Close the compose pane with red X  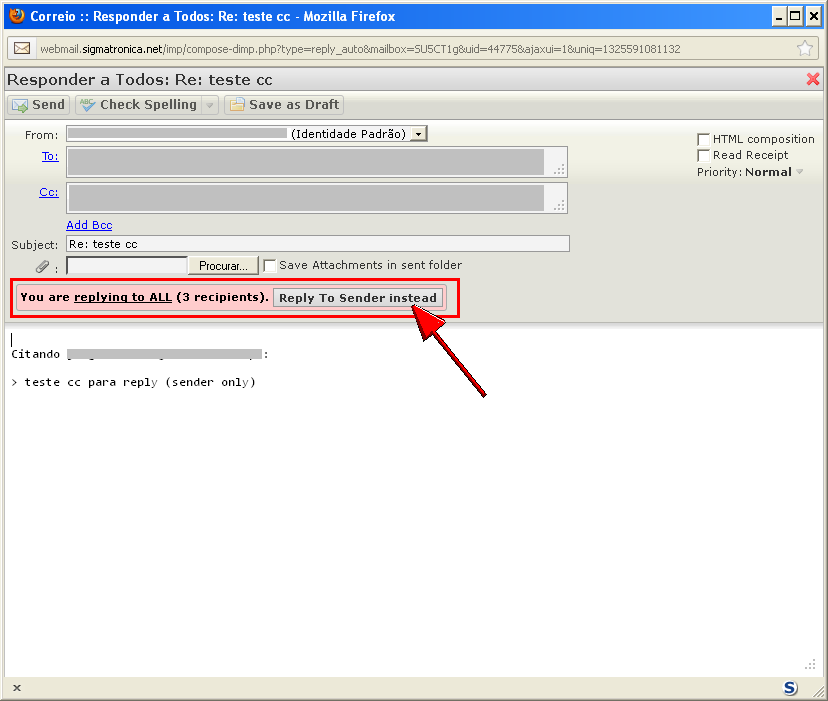pos(813,80)
